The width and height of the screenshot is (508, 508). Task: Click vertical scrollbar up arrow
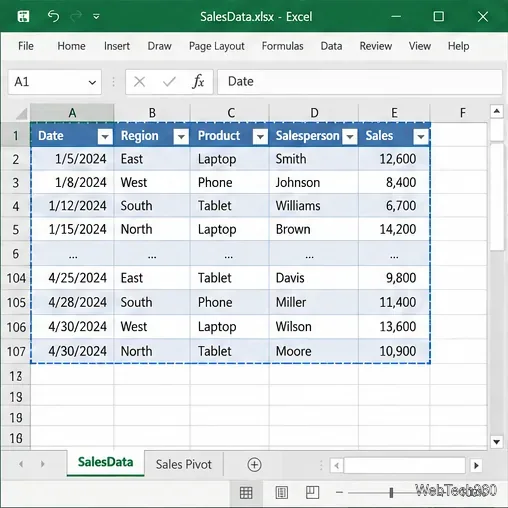pos(496,111)
